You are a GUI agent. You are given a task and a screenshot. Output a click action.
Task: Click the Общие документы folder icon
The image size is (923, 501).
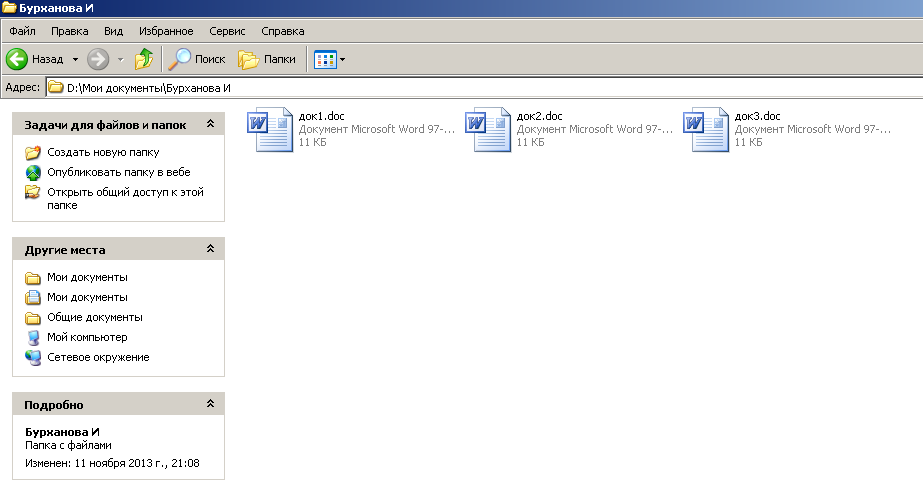pos(33,317)
